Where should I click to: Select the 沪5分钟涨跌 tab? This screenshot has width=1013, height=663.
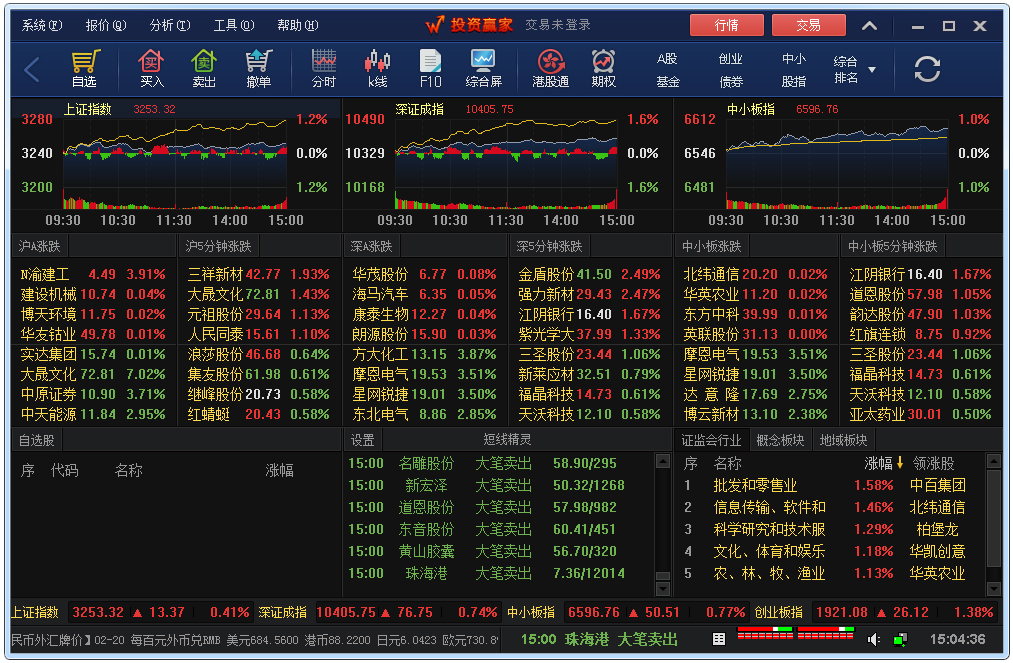click(x=218, y=246)
